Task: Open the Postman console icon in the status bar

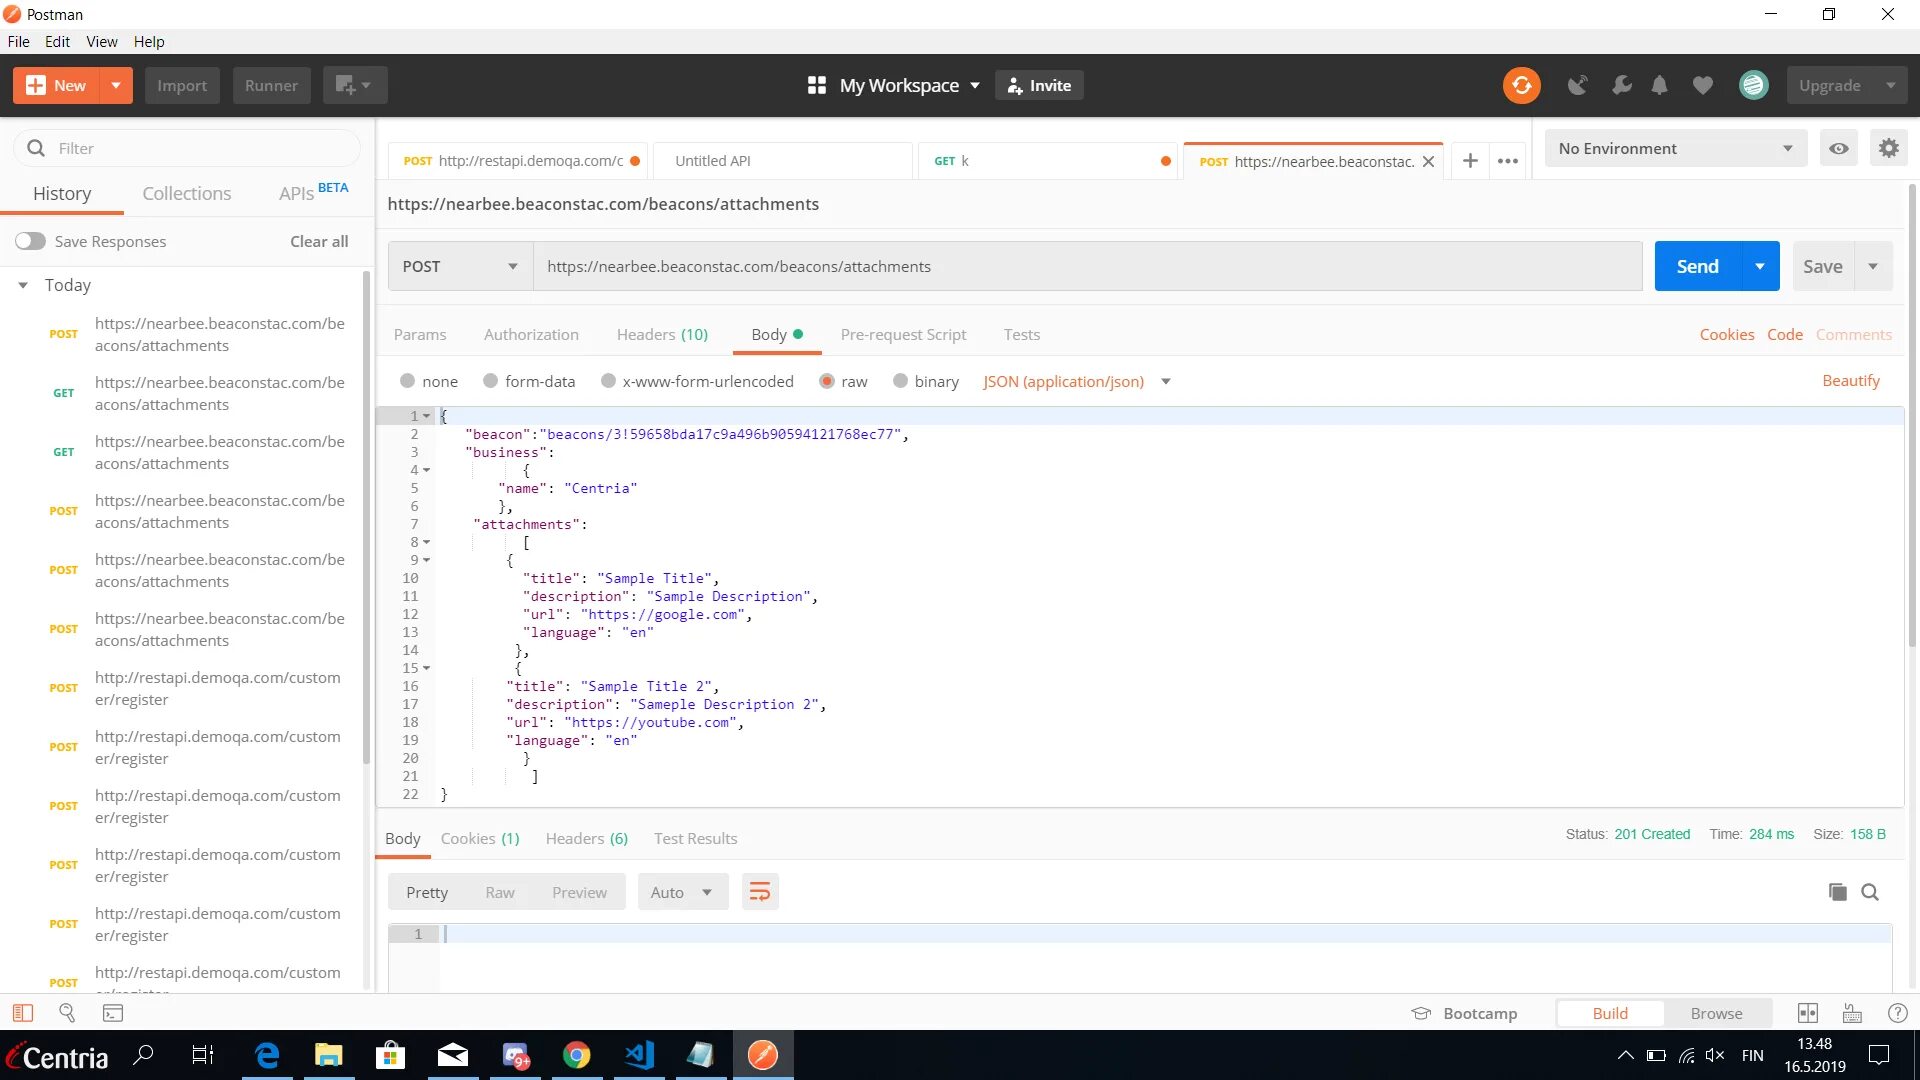Action: pos(113,1013)
